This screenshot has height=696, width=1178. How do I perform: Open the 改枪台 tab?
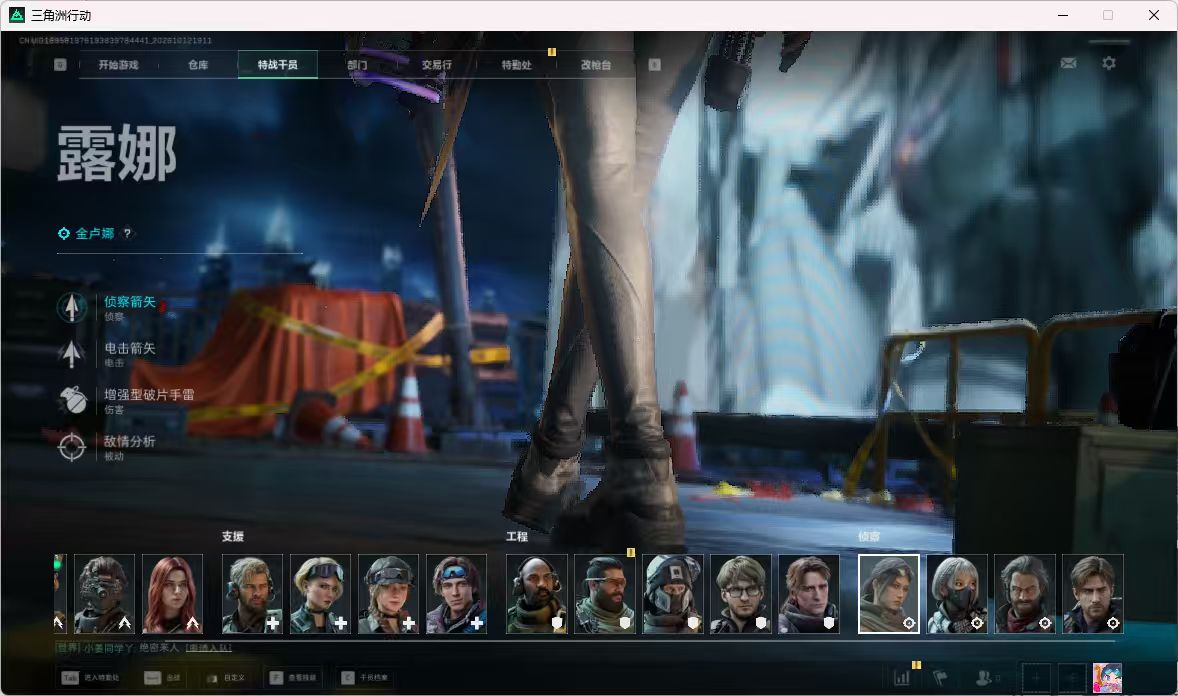pyautogui.click(x=596, y=65)
